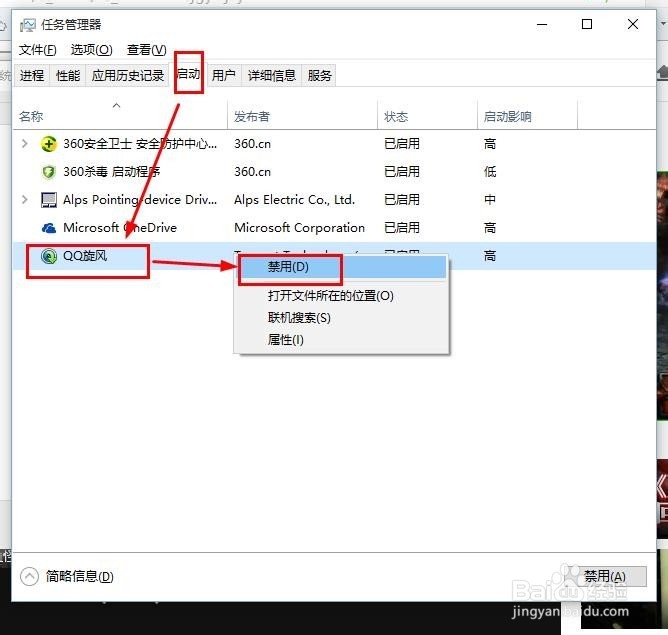Click 已启用 status in OneDrive row

pos(402,228)
